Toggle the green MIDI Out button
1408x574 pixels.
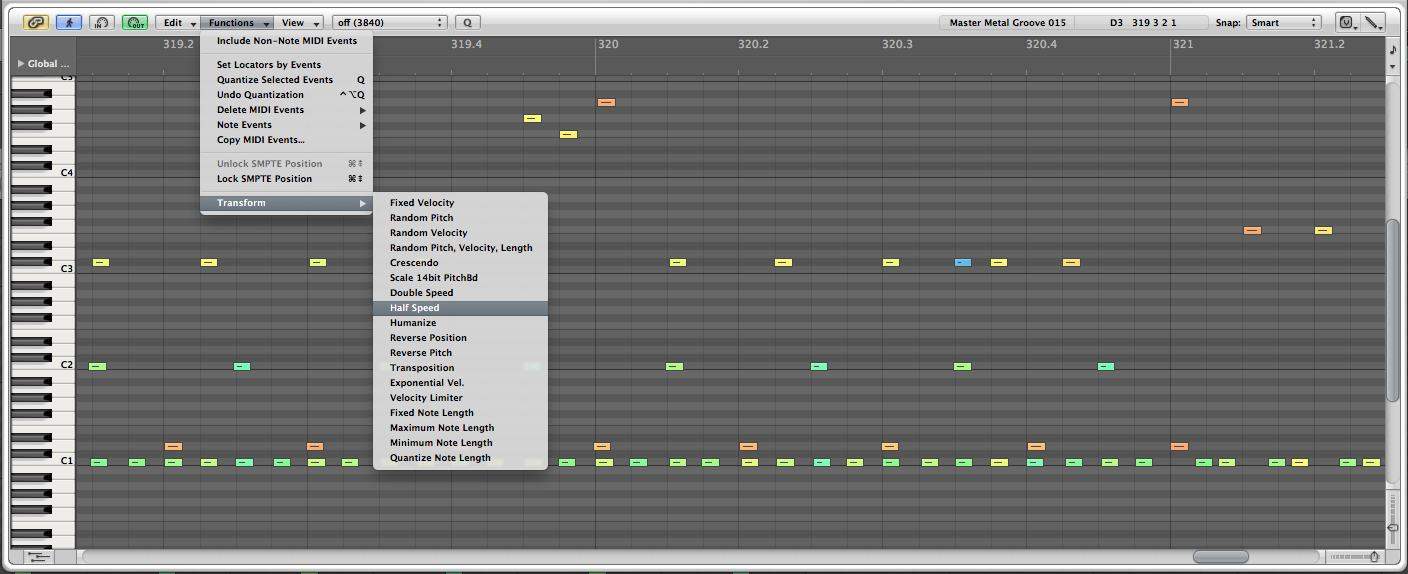coord(134,22)
